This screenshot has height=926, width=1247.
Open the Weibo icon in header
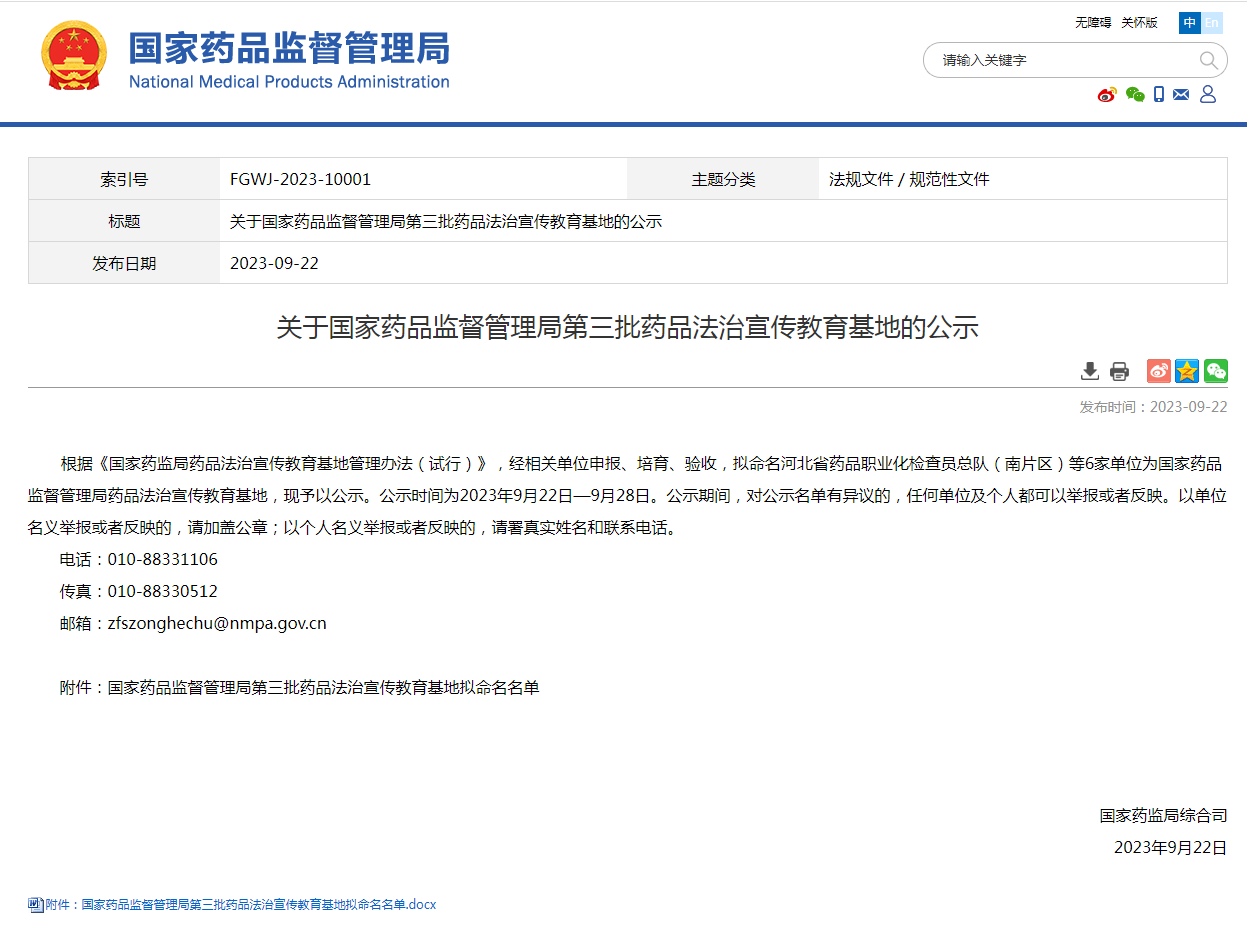(x=1107, y=95)
